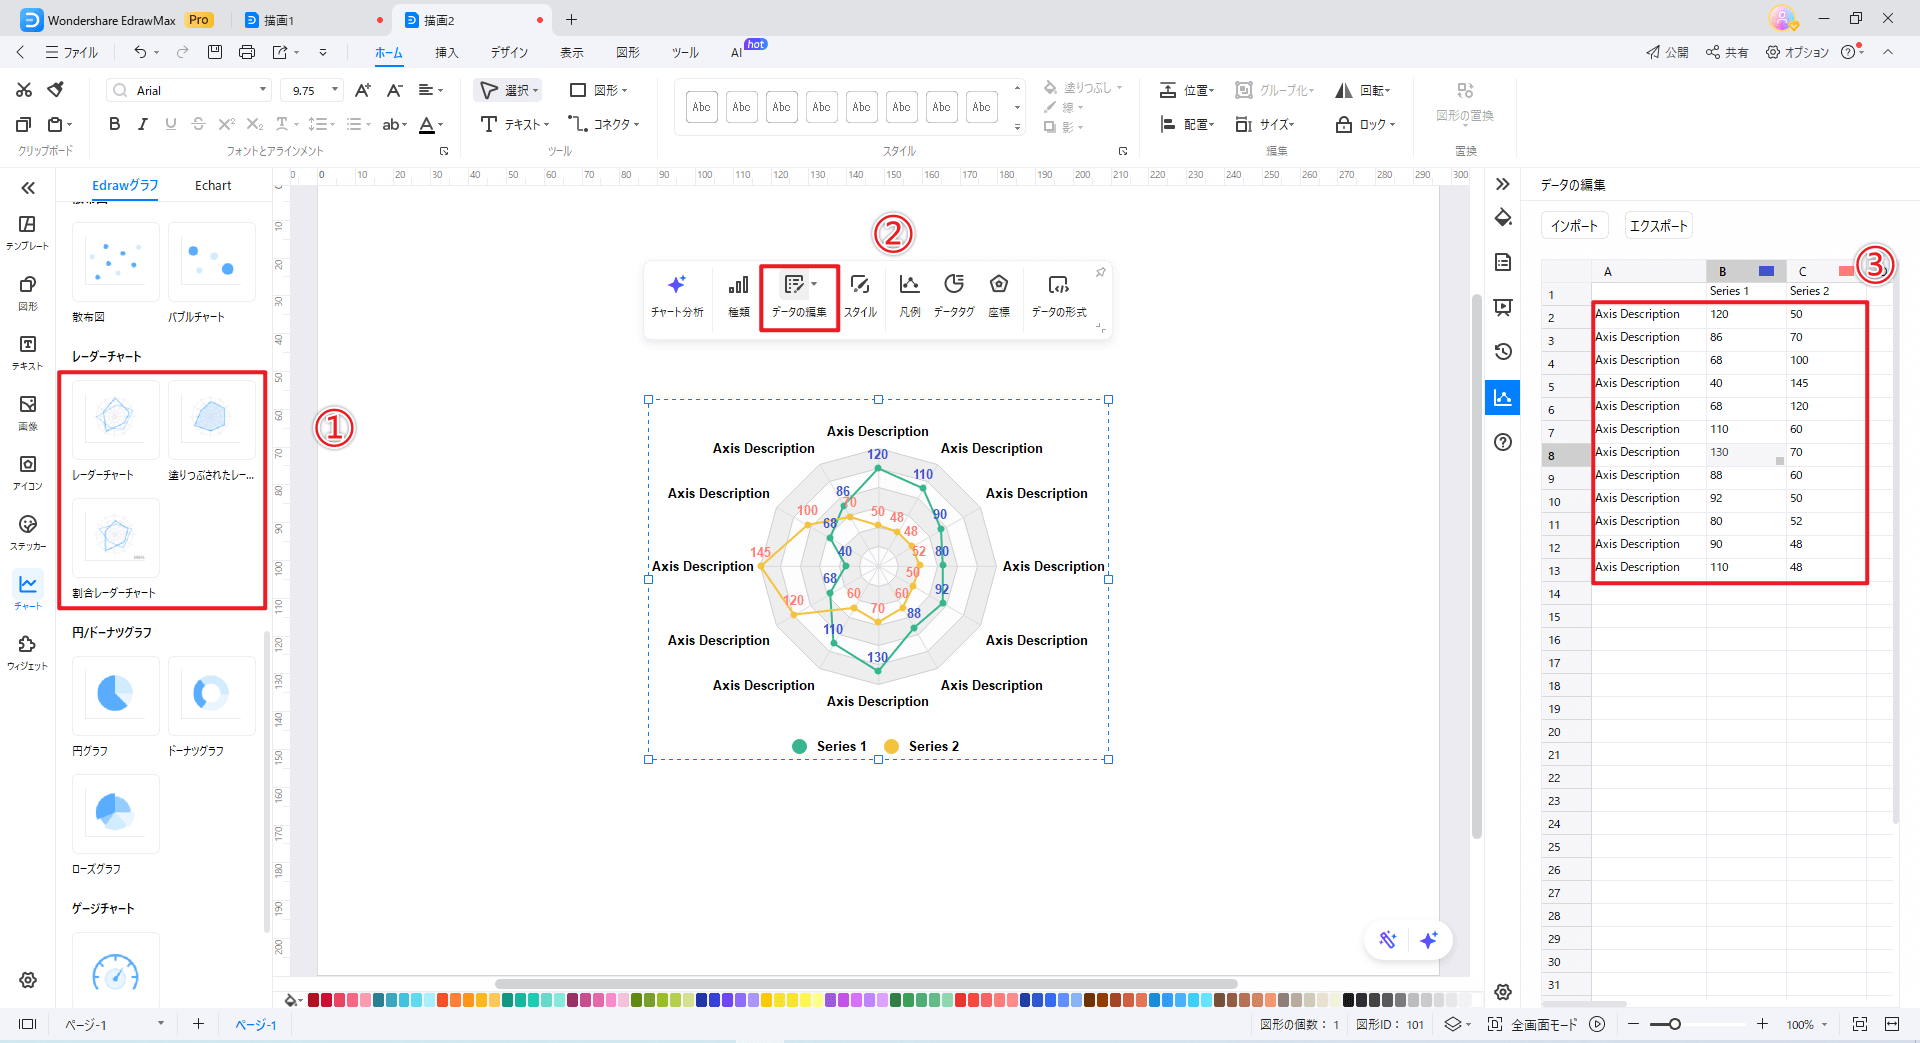Click the Data Tag (データタグ) icon
This screenshot has width=1920, height=1043.
(954, 296)
